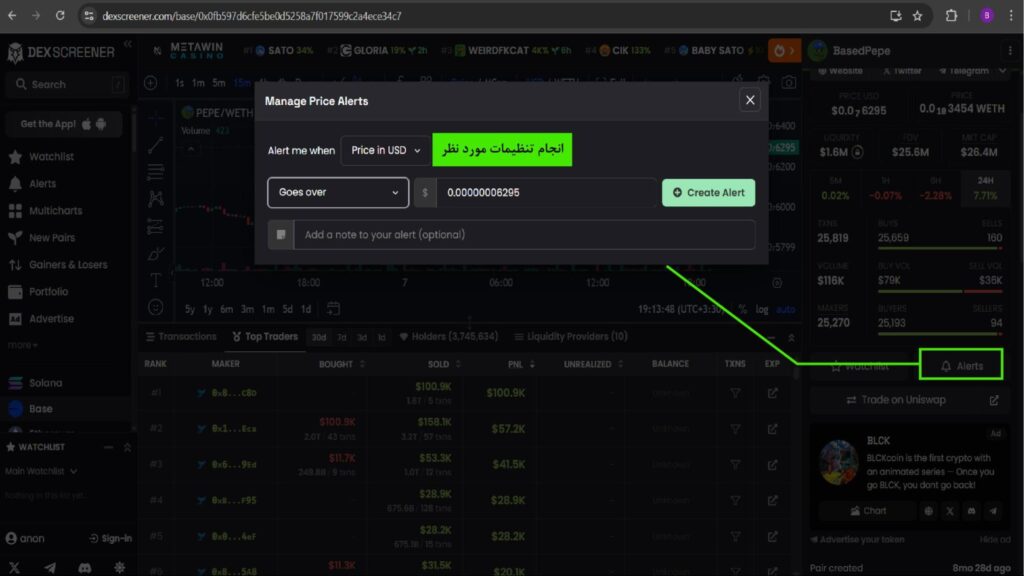
Task: Click the DEX Screener logo
Action: [61, 52]
